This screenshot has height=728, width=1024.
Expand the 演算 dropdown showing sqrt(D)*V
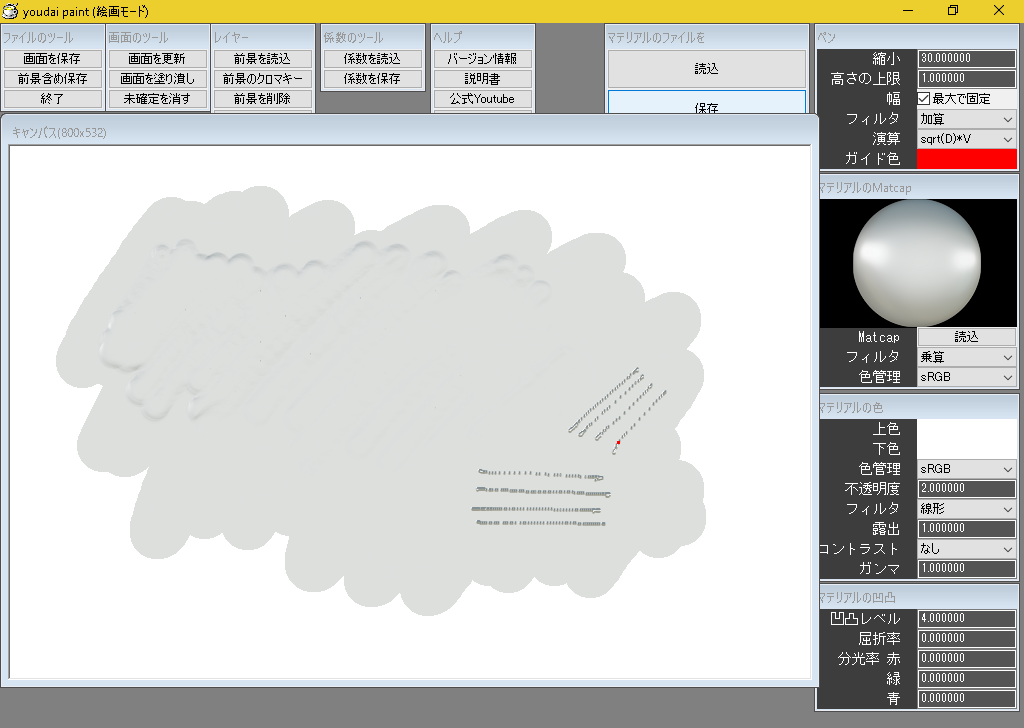pos(966,139)
